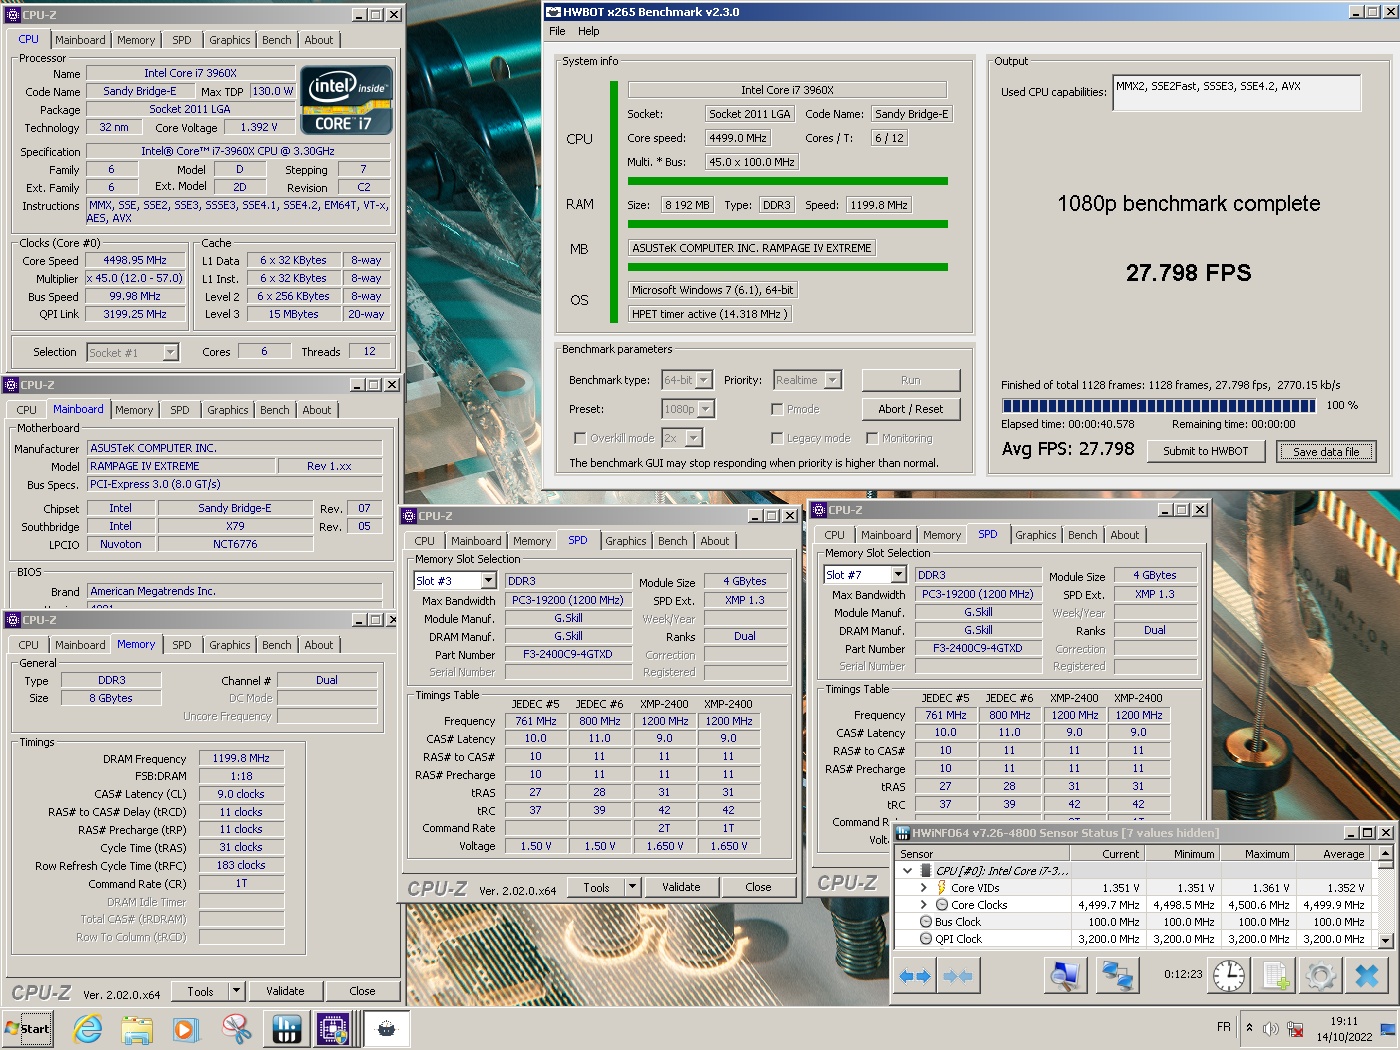Viewport: 1400px width, 1050px height.
Task: Open Preset 1080p dropdown
Action: [706, 409]
